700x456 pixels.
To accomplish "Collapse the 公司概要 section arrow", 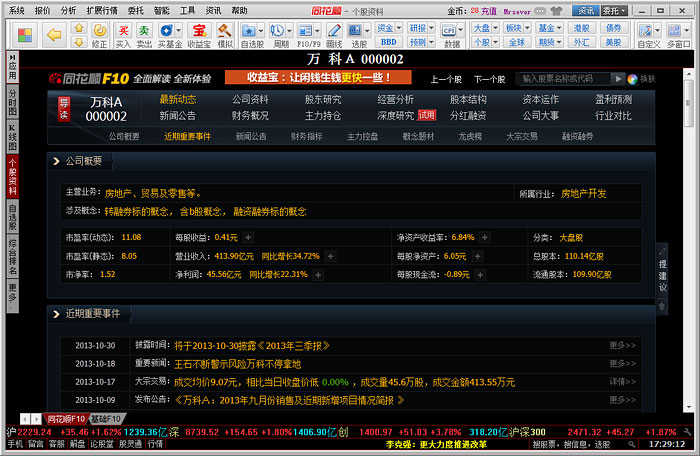I will coord(54,160).
